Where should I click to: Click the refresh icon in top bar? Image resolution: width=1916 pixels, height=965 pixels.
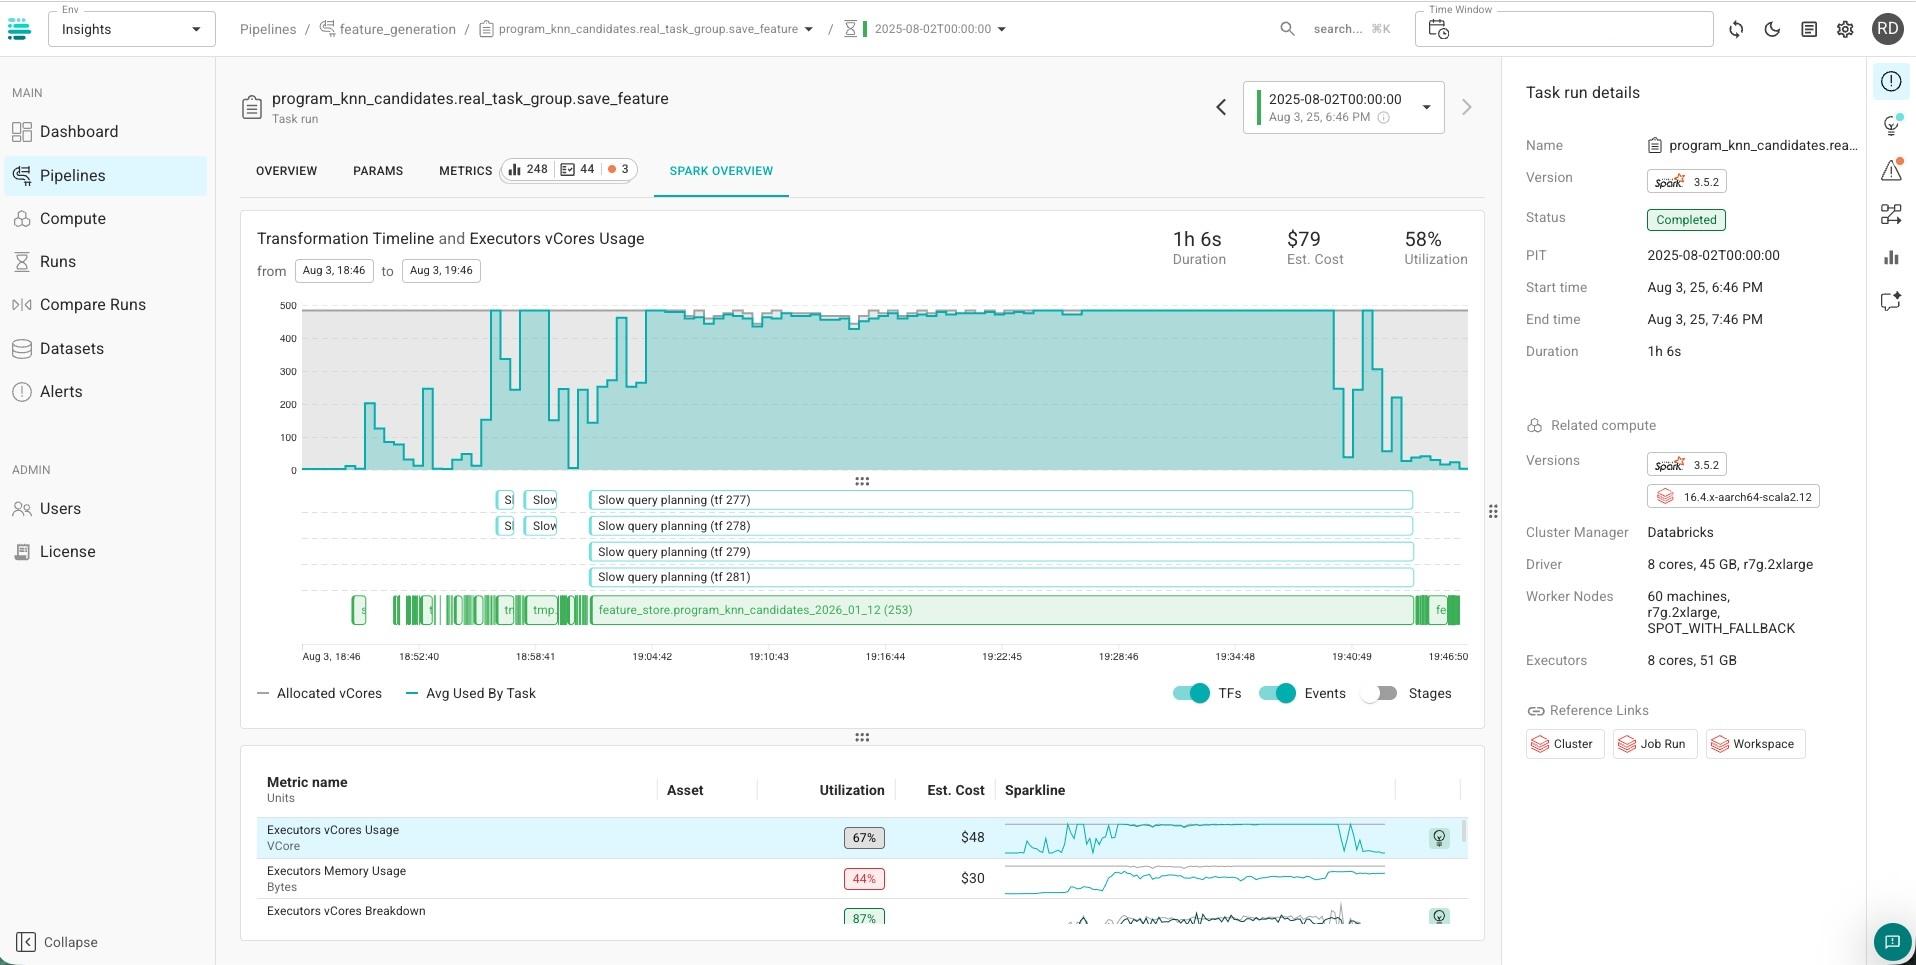pos(1736,29)
